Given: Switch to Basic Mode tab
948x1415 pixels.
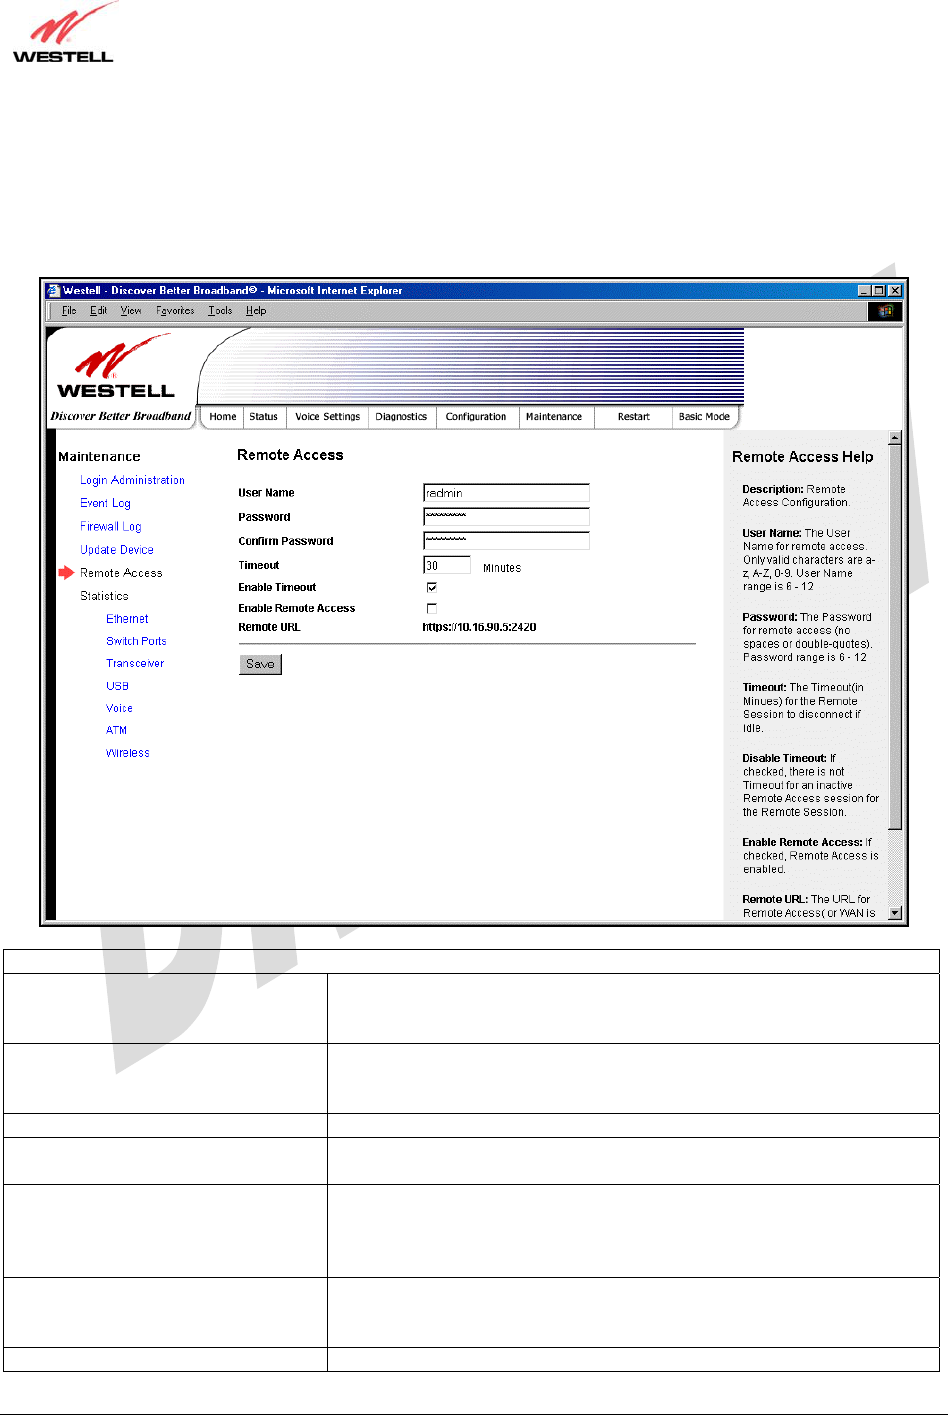Looking at the screenshot, I should point(704,417).
